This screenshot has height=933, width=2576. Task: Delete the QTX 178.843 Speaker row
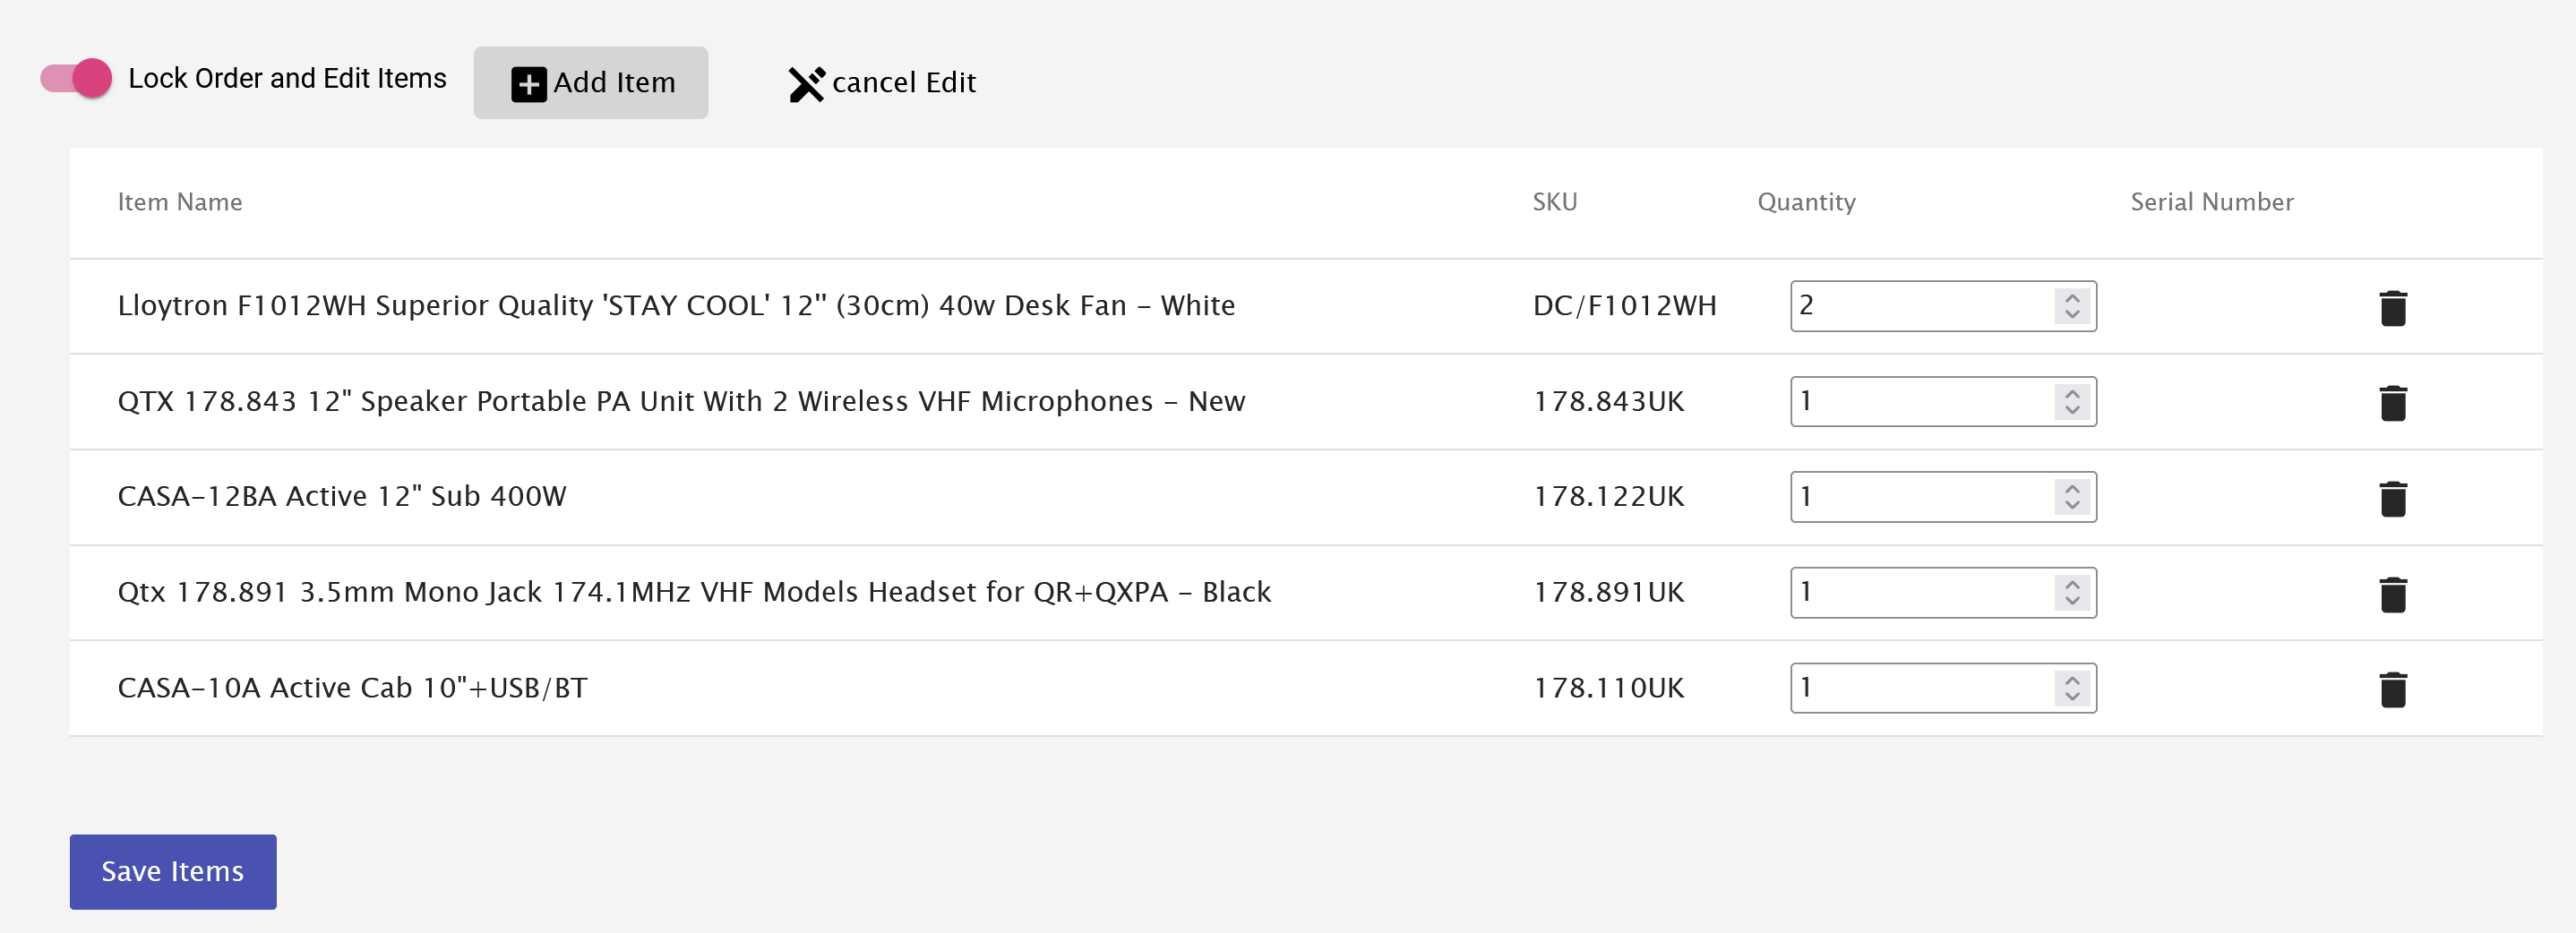2392,402
